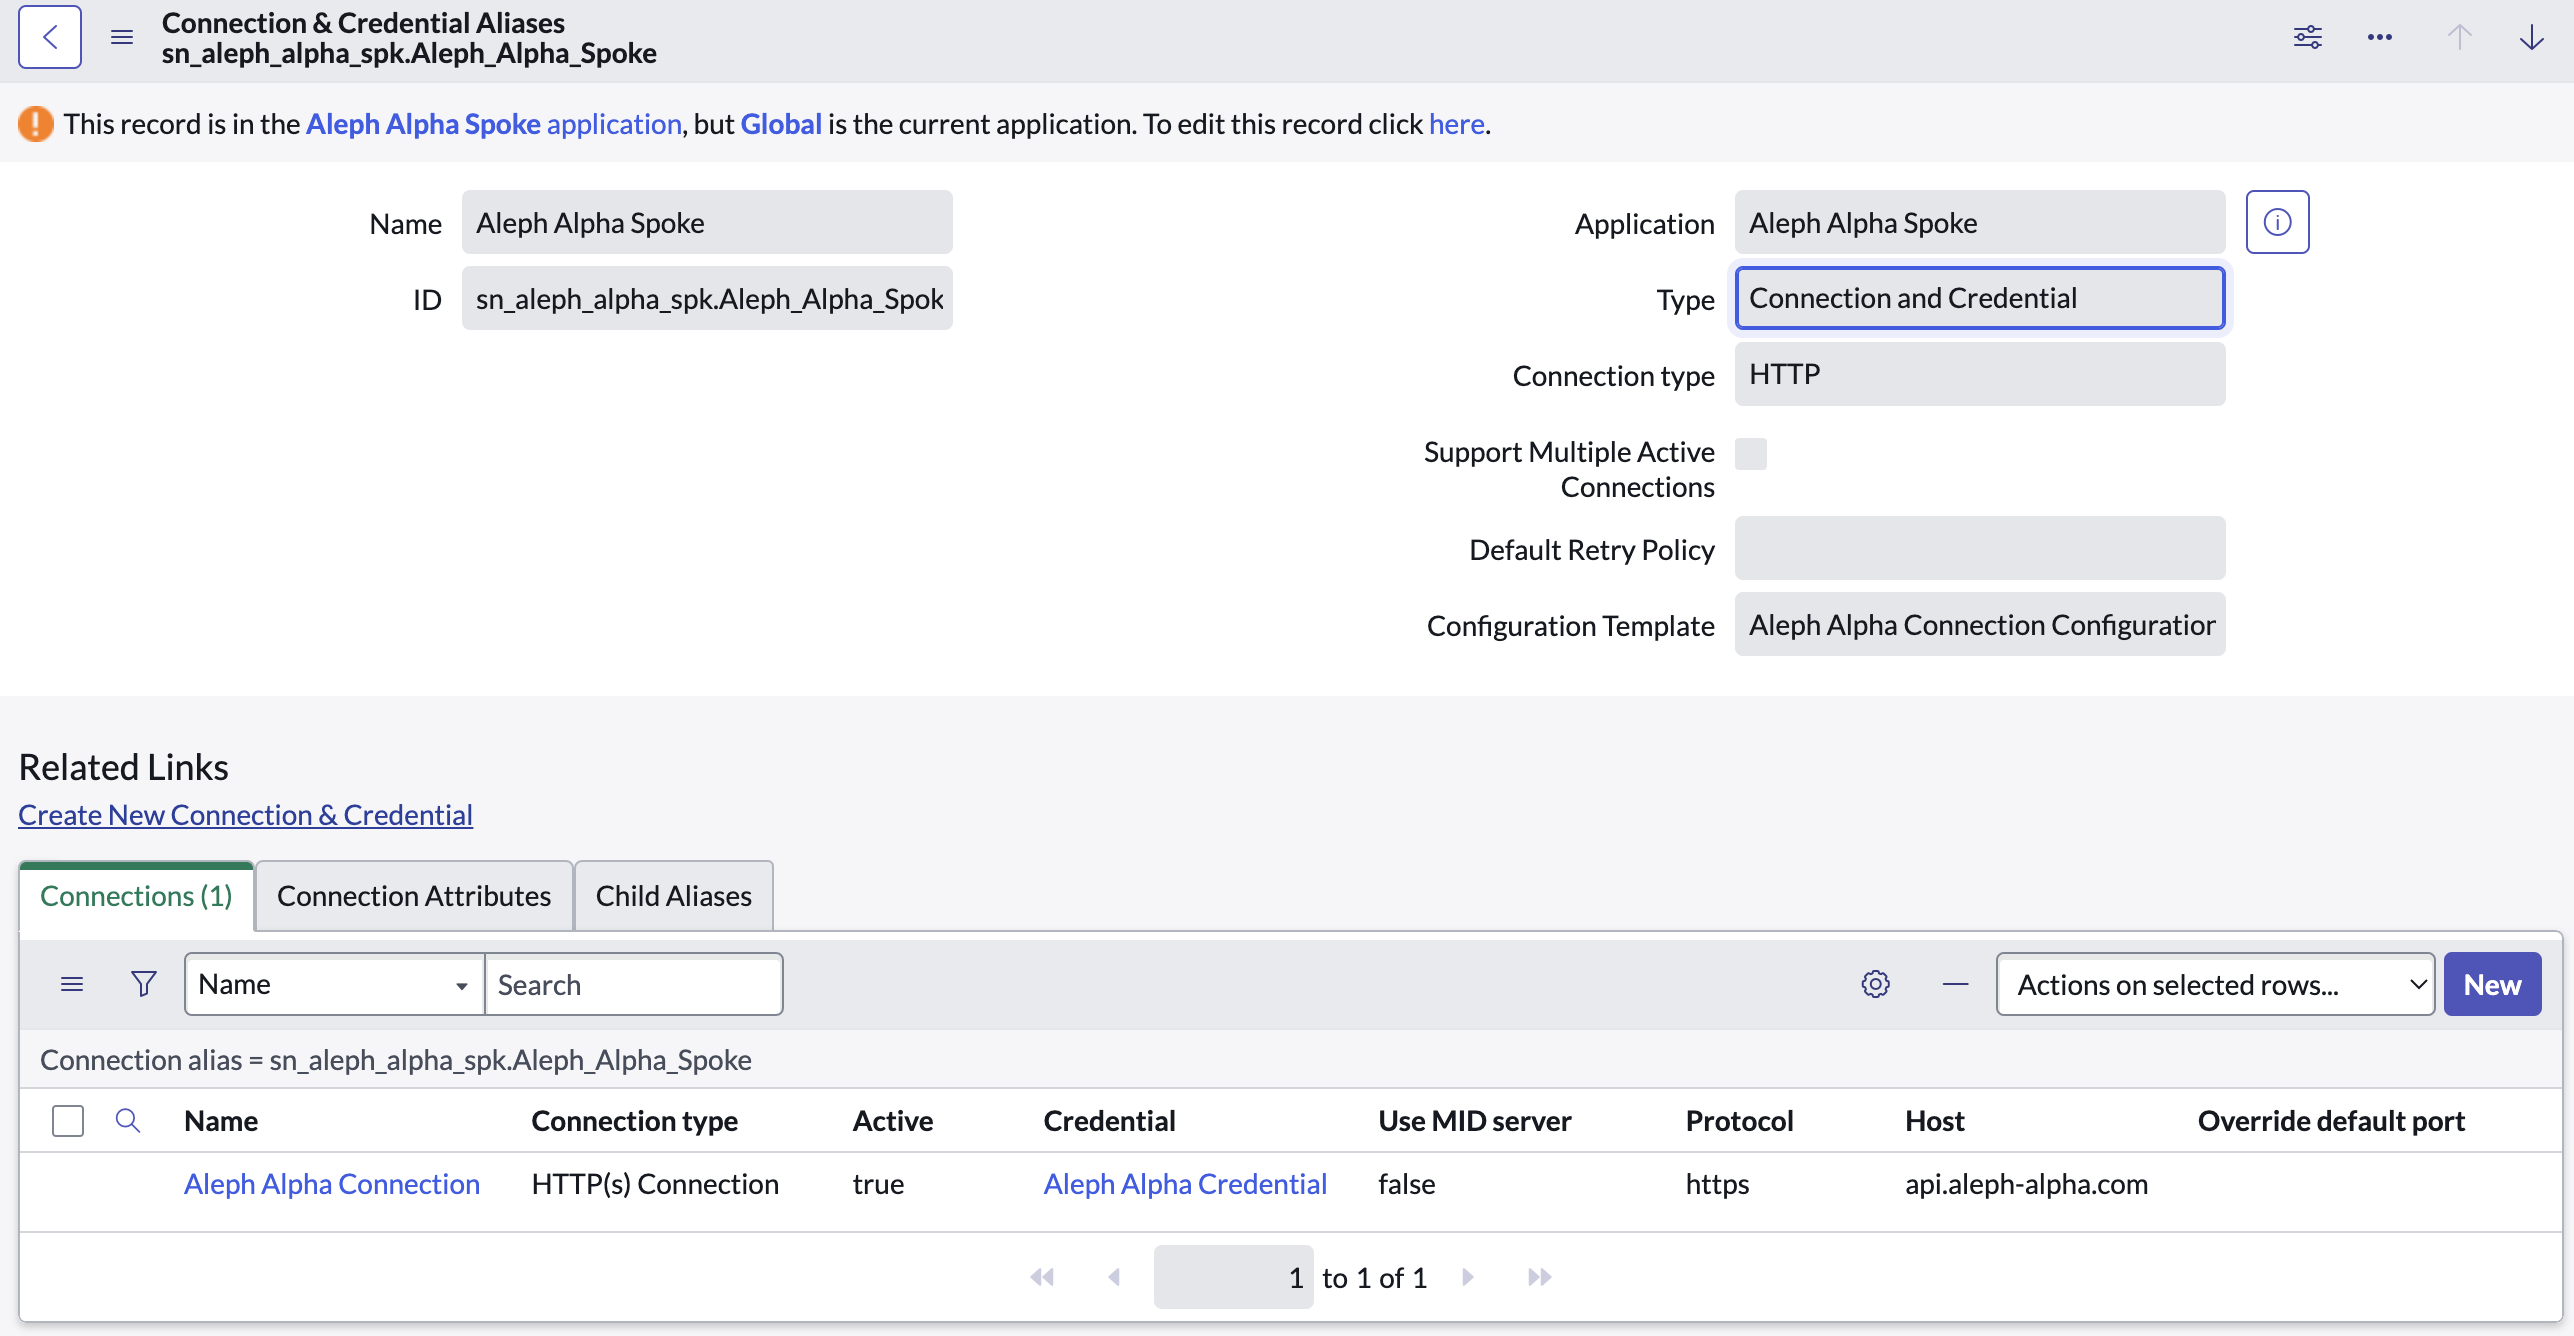Sort by Override default port column header
The width and height of the screenshot is (2574, 1336).
(x=2332, y=1121)
